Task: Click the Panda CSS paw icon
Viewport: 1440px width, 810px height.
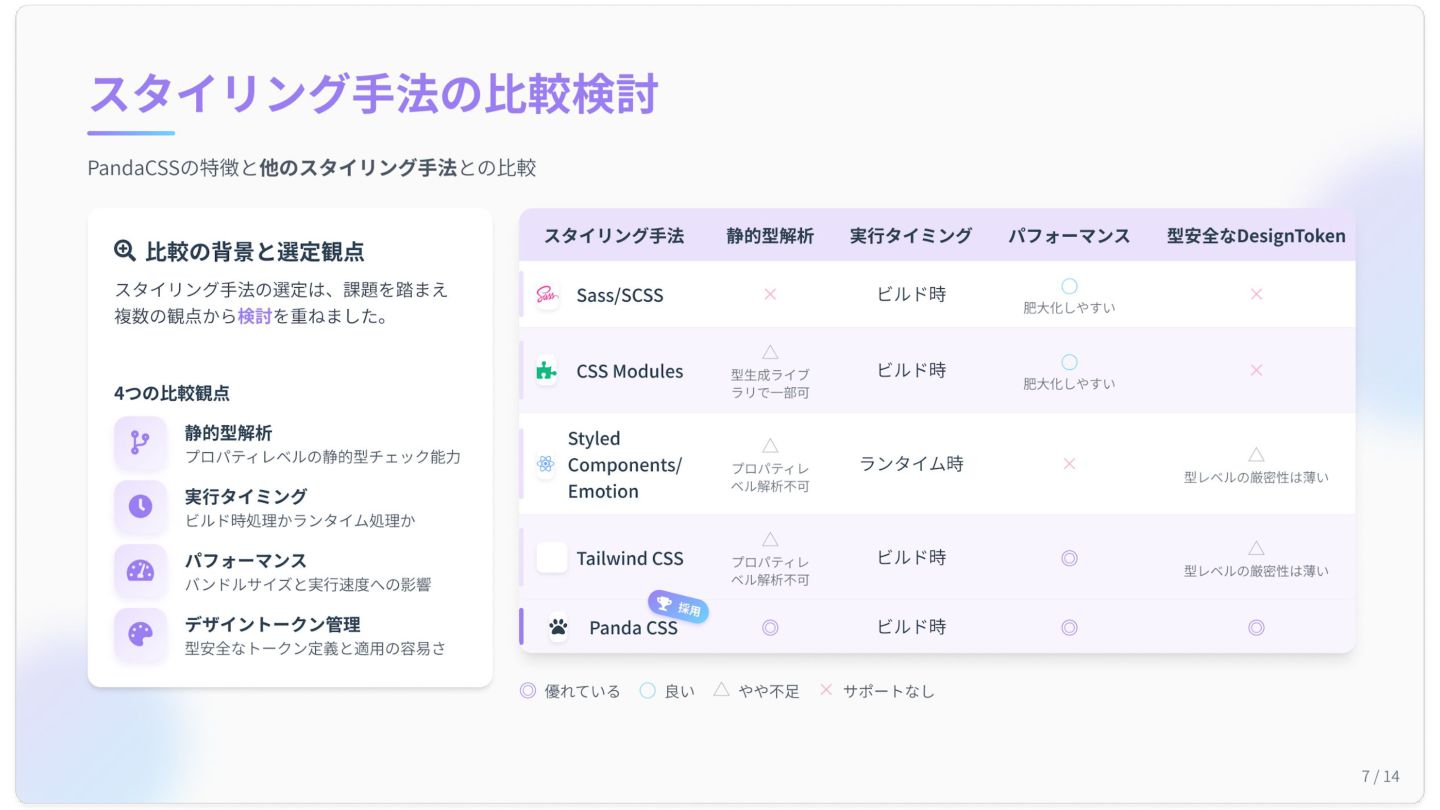Action: pos(558,627)
